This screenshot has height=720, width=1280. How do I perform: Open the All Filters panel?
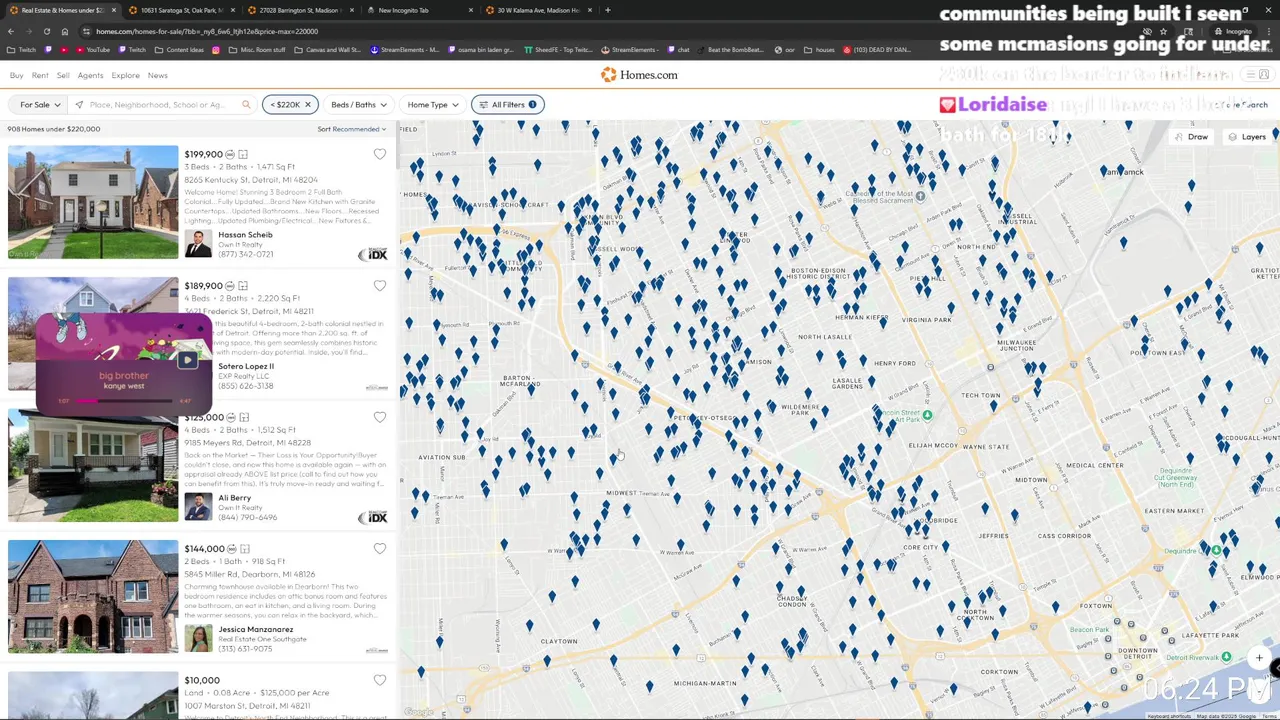pos(507,104)
